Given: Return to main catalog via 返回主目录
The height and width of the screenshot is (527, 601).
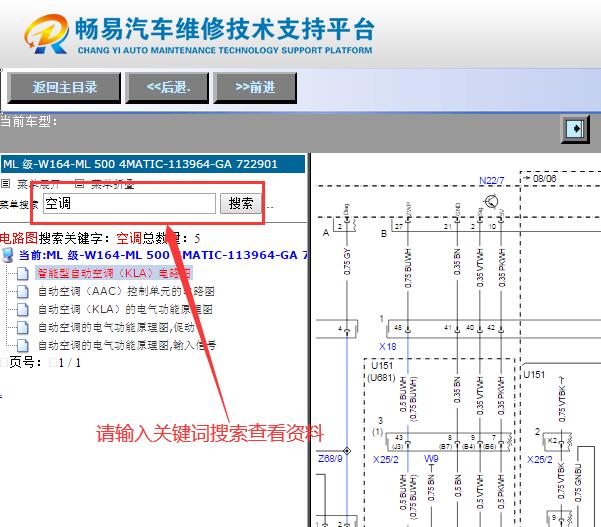Looking at the screenshot, I should point(64,87).
